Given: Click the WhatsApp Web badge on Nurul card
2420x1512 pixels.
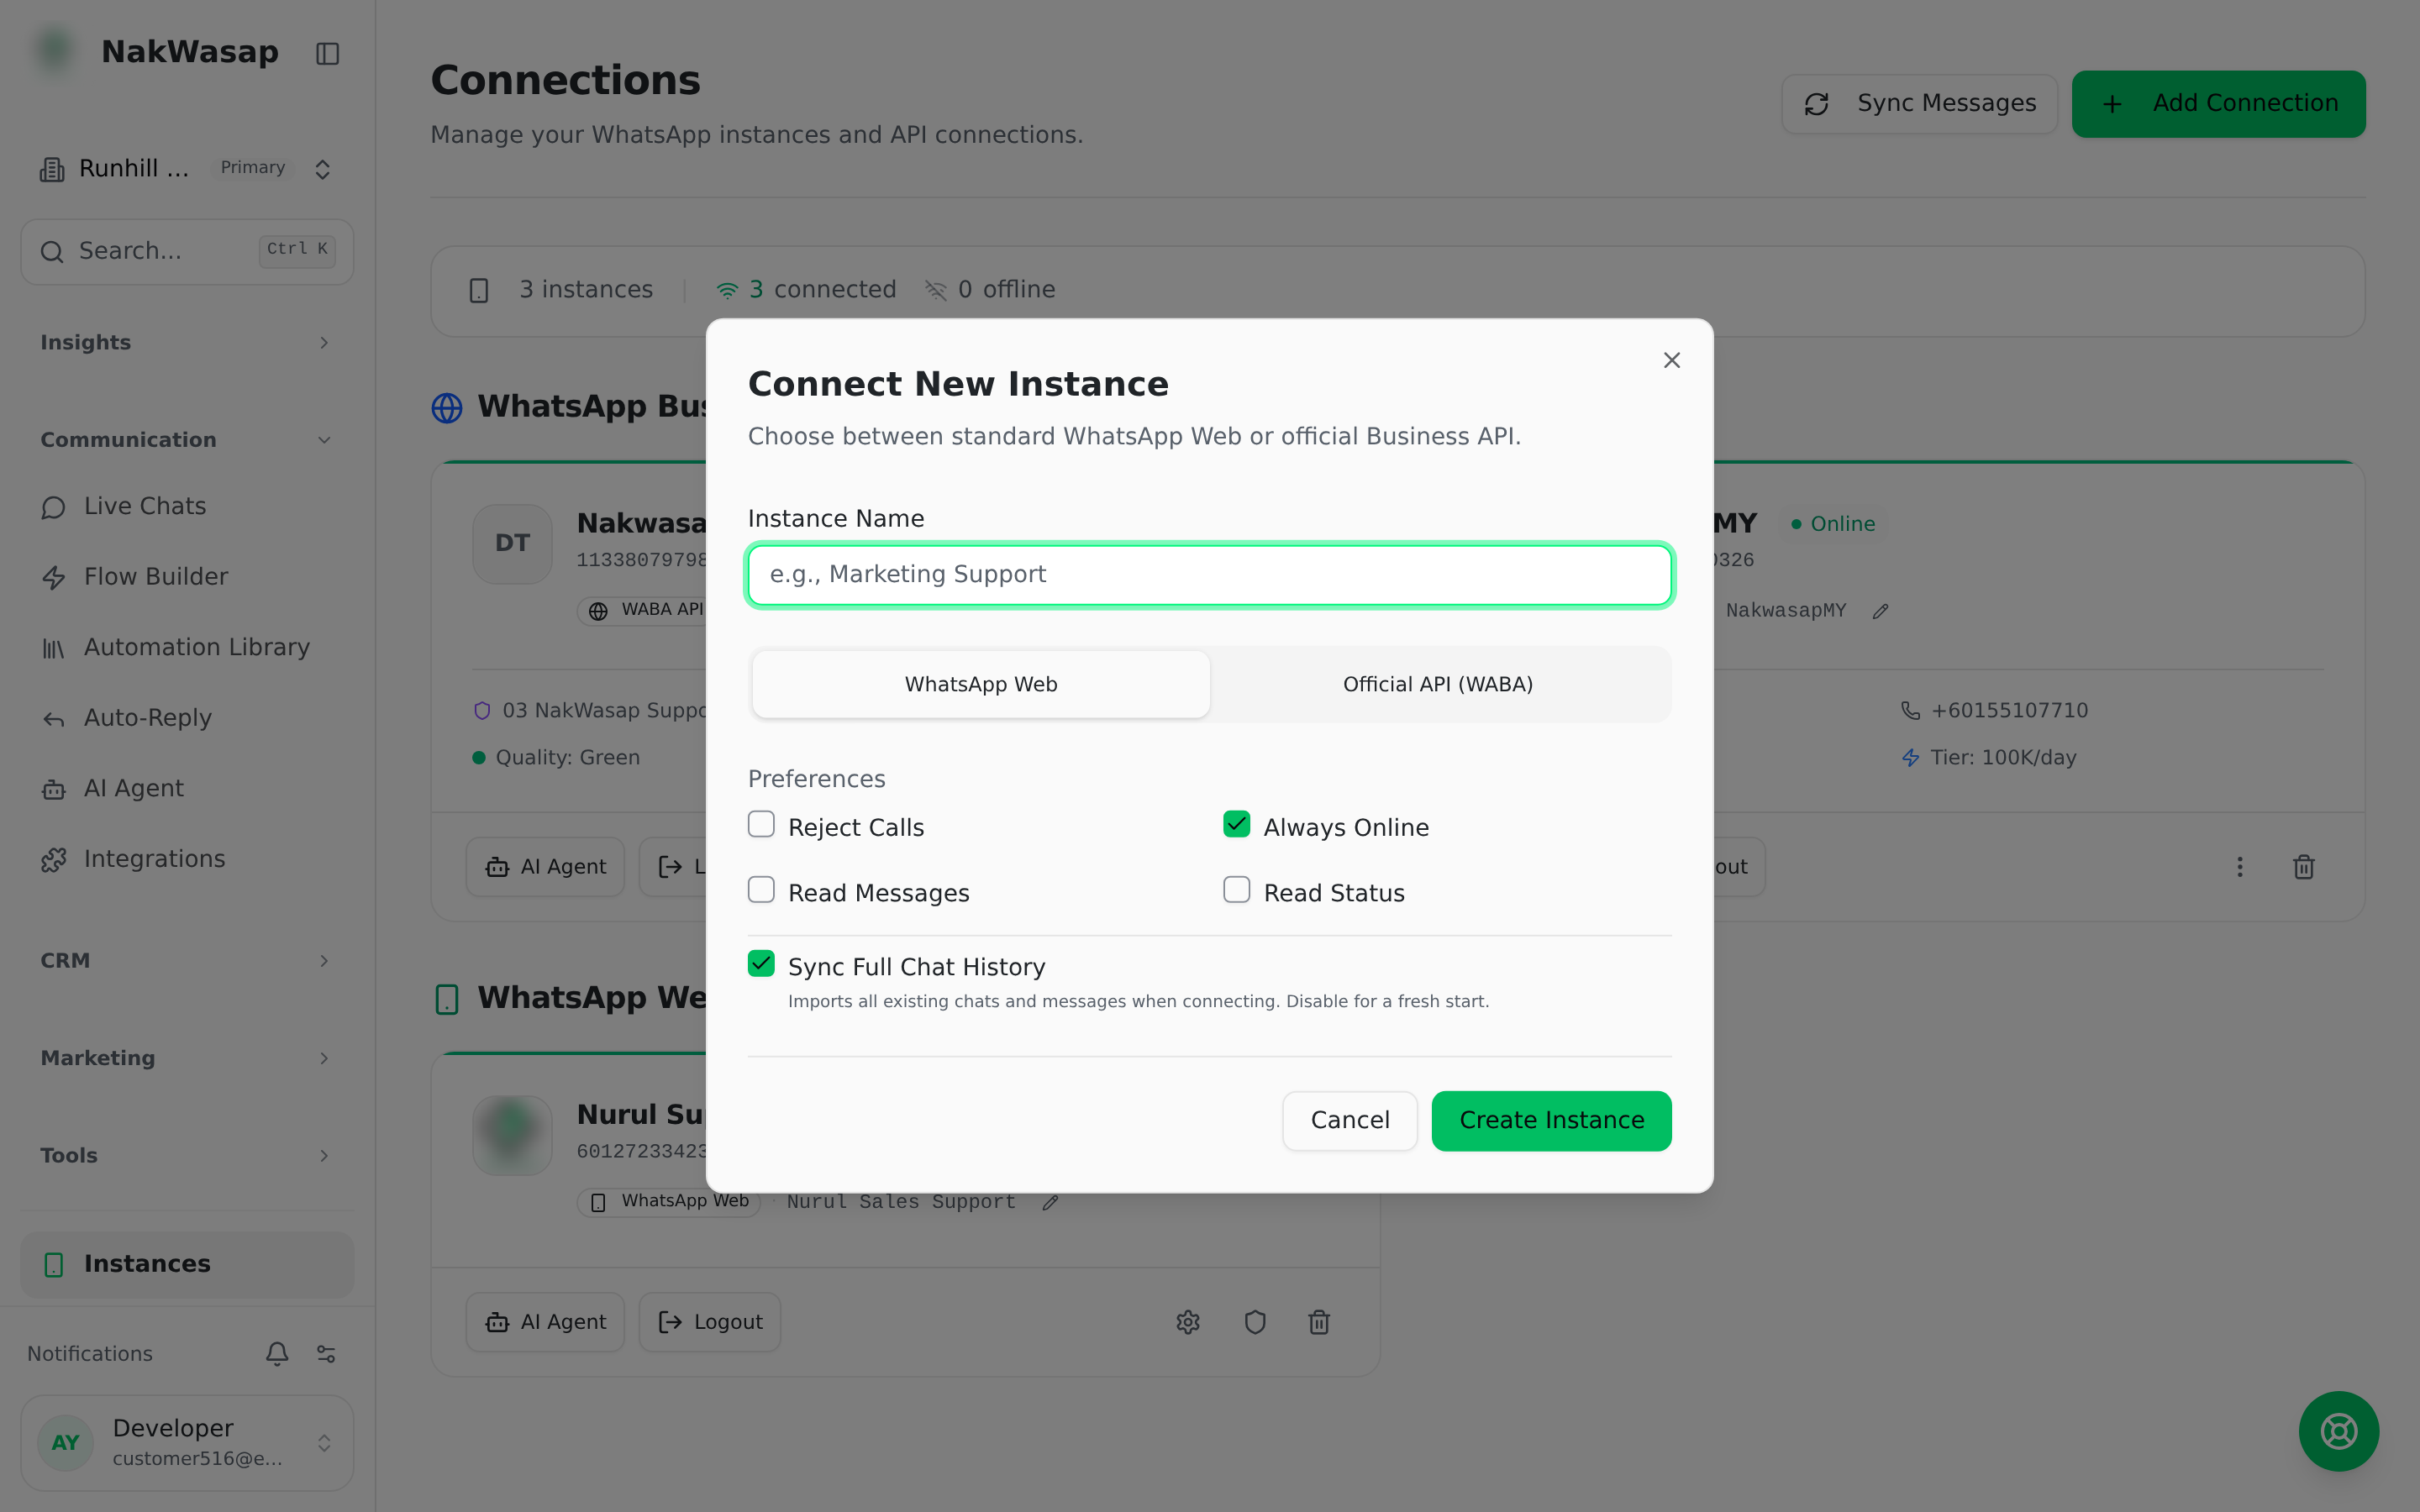Looking at the screenshot, I should (x=669, y=1201).
